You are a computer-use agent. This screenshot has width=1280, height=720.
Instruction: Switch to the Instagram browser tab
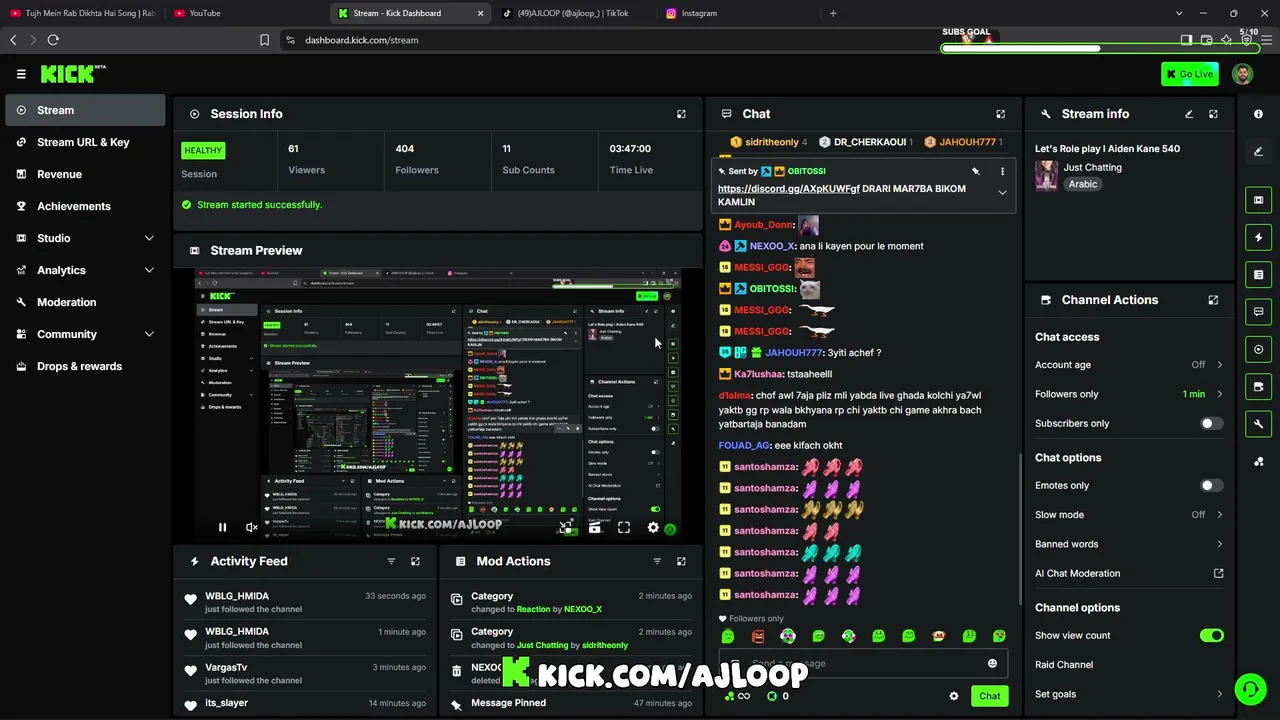tap(738, 13)
